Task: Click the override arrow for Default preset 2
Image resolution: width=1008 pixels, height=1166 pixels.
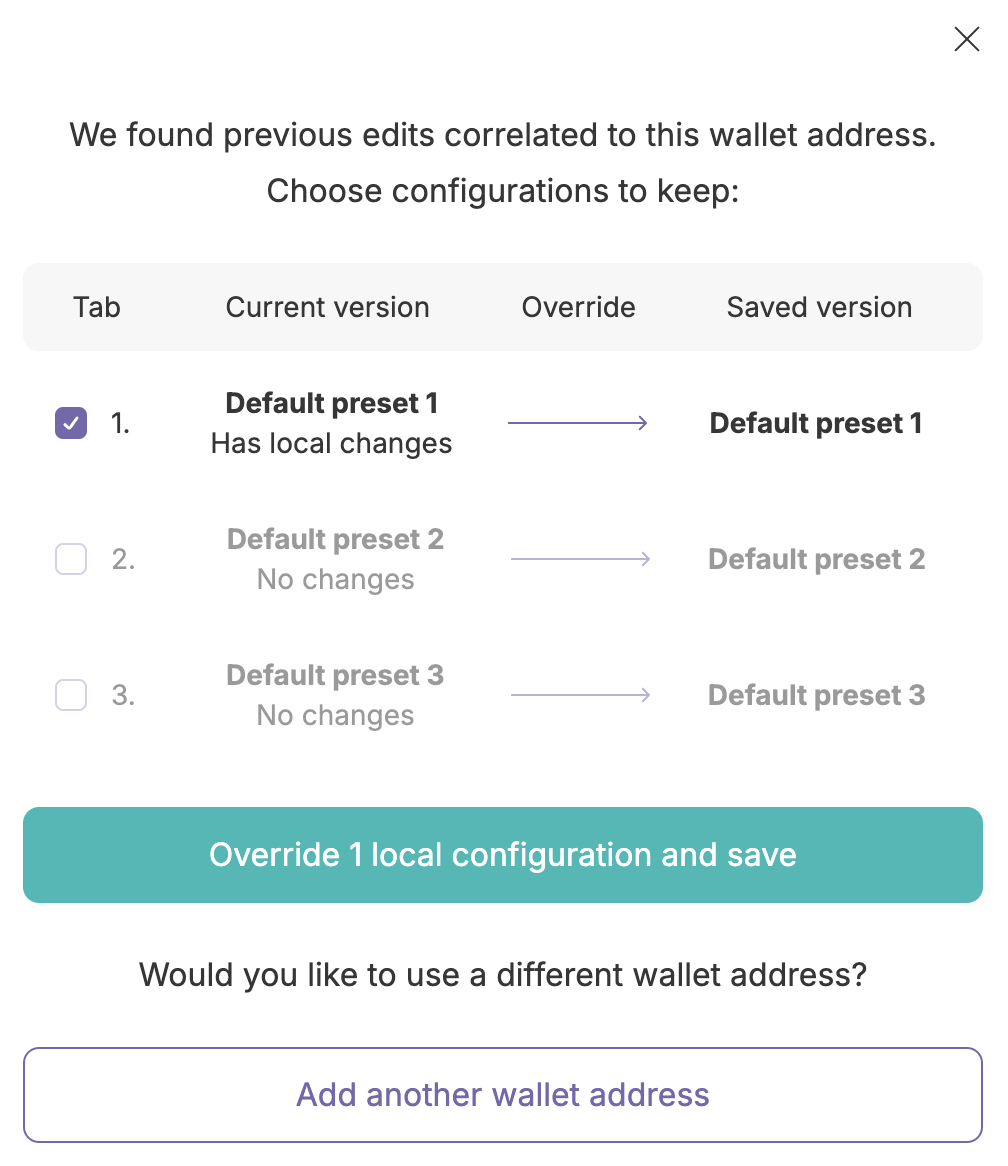Action: [x=580, y=558]
